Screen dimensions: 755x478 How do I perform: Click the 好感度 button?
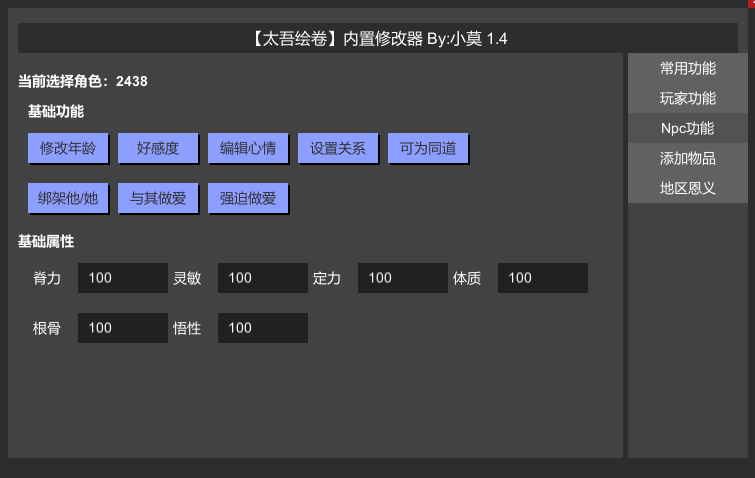pyautogui.click(x=158, y=148)
